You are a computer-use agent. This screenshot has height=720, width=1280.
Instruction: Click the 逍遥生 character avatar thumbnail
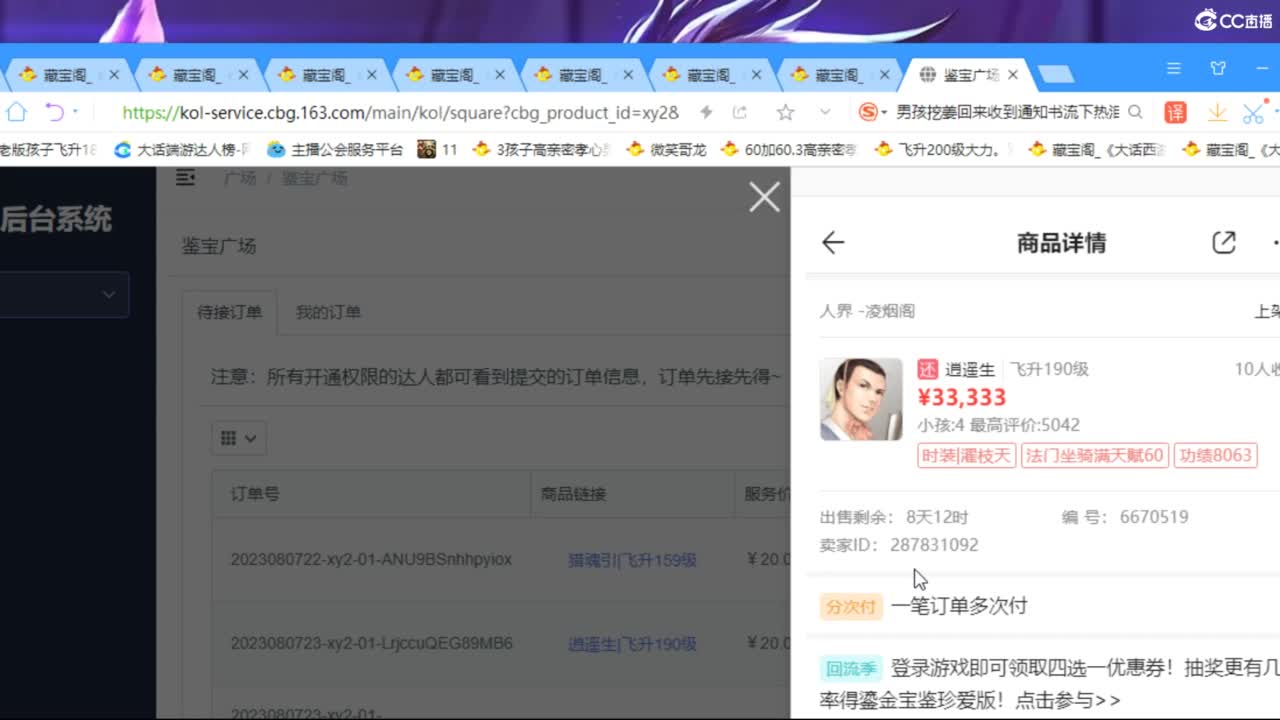click(x=861, y=399)
